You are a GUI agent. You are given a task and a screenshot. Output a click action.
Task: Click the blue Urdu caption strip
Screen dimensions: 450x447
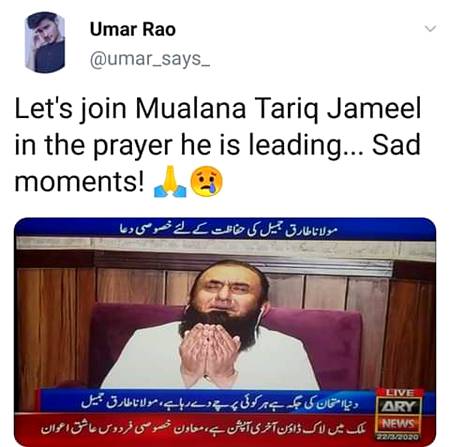[x=207, y=402]
